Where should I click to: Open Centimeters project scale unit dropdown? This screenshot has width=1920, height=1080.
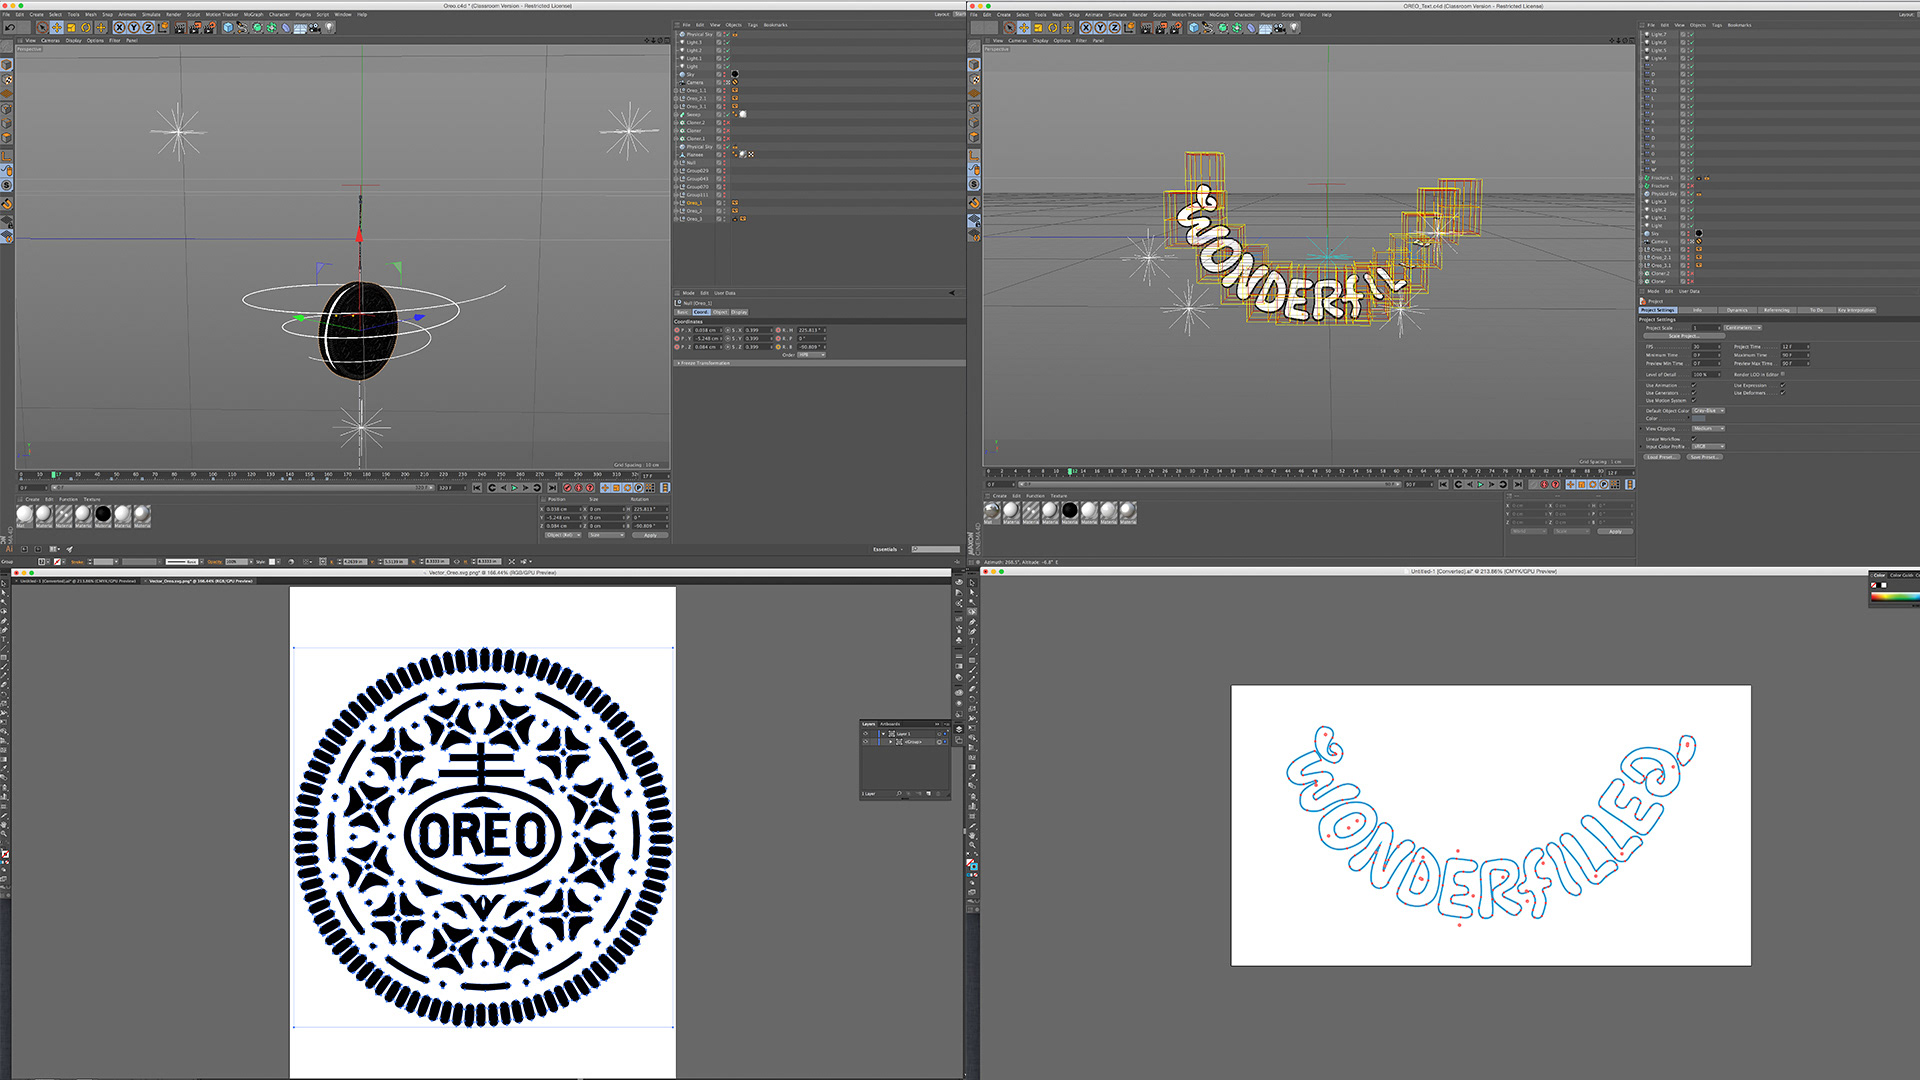pos(1743,328)
